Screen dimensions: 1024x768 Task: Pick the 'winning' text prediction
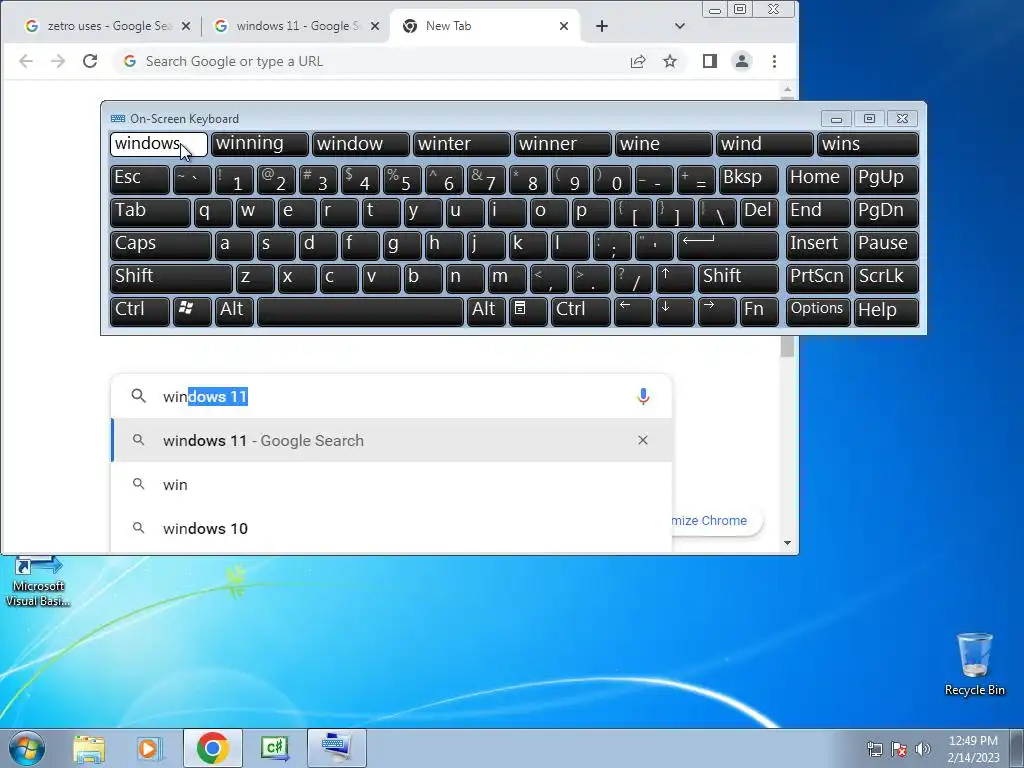coord(260,144)
